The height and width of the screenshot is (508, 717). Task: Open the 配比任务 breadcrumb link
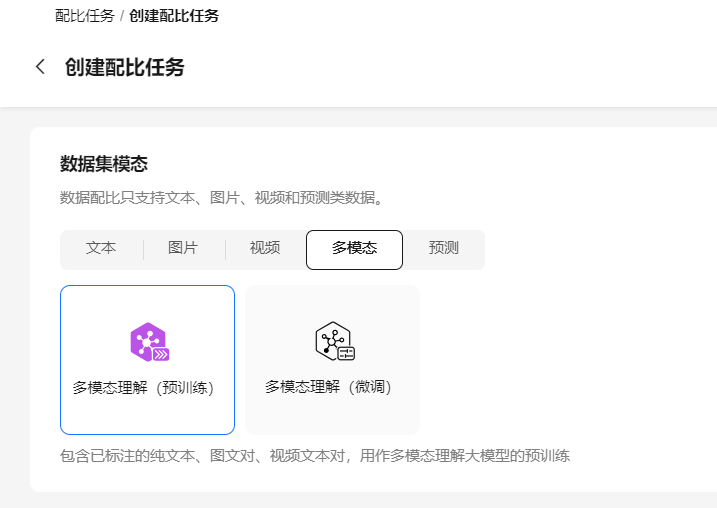(84, 16)
